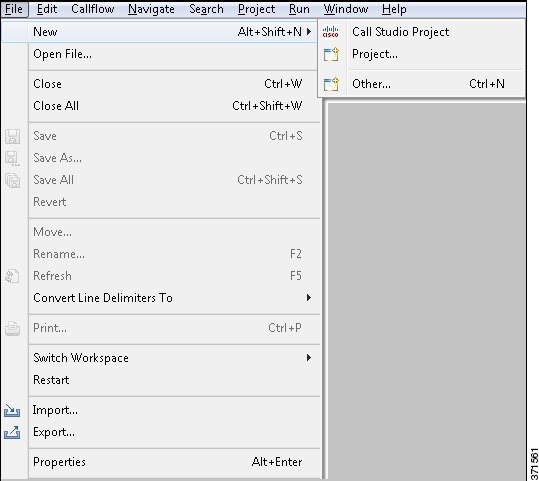Click the Export icon in the File menu

click(x=12, y=432)
